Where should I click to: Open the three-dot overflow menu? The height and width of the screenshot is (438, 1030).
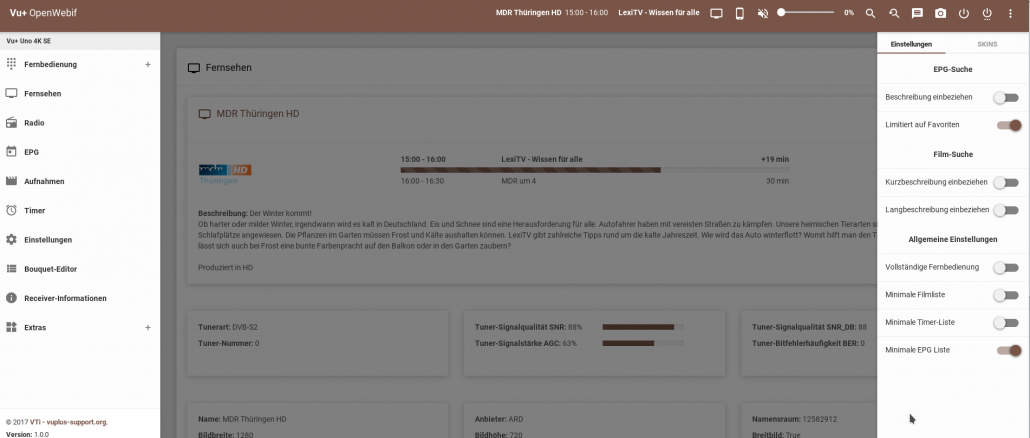click(1010, 13)
